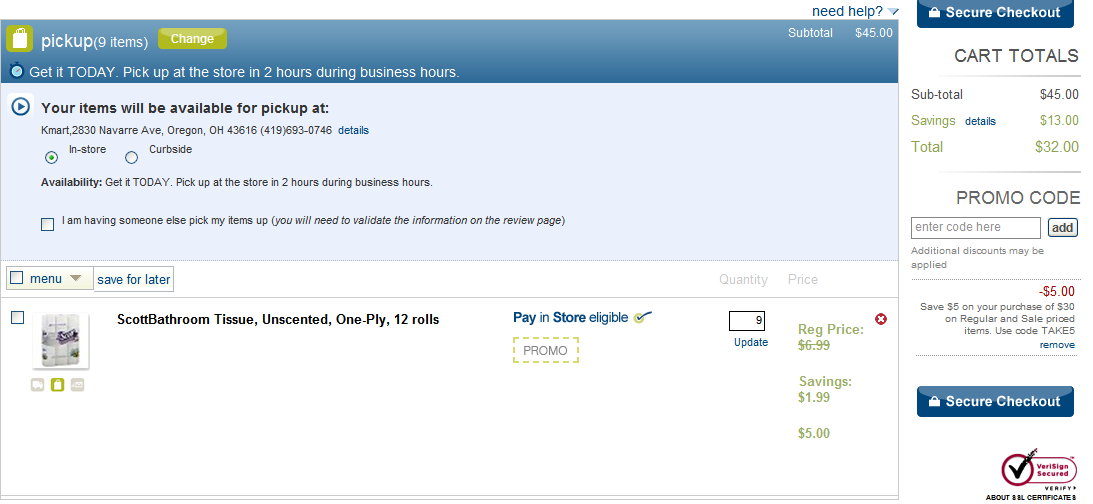This screenshot has width=1093, height=504.
Task: Open the need help dropdown
Action: [x=855, y=11]
